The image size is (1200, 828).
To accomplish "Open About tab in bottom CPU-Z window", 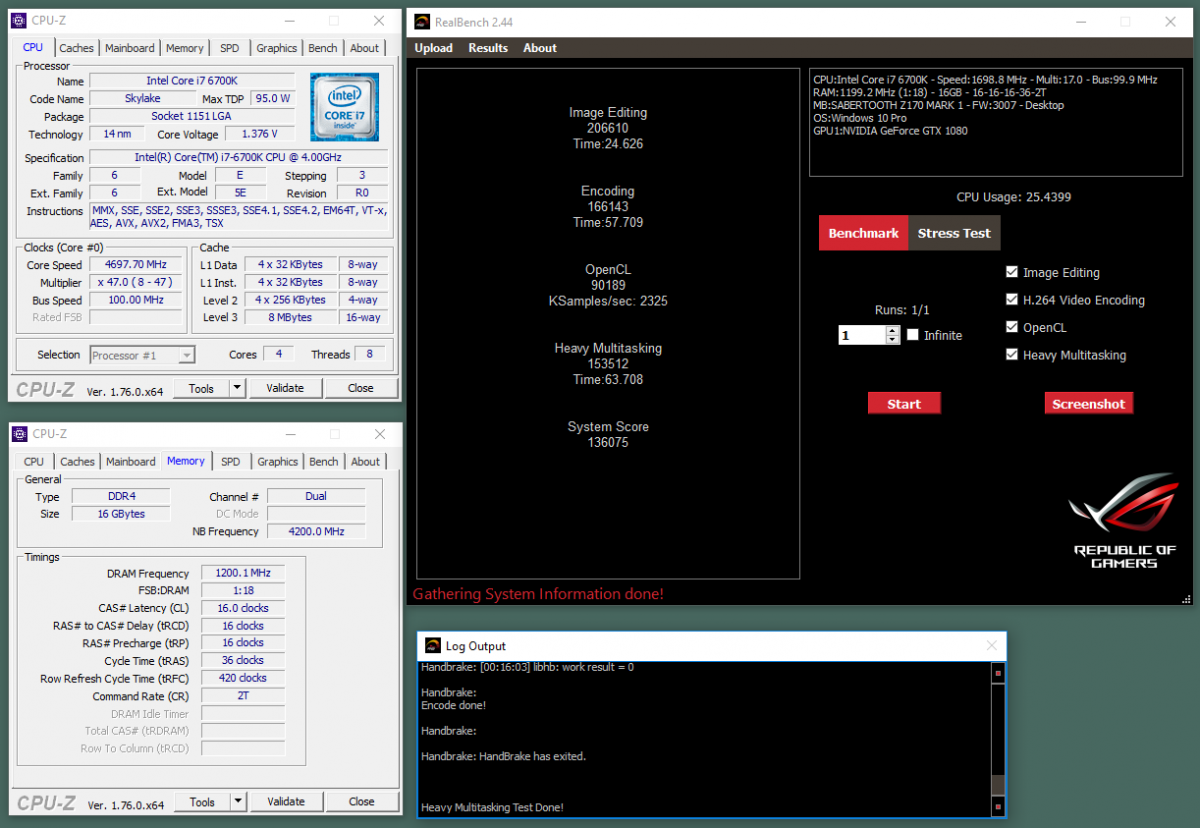I will (366, 462).
